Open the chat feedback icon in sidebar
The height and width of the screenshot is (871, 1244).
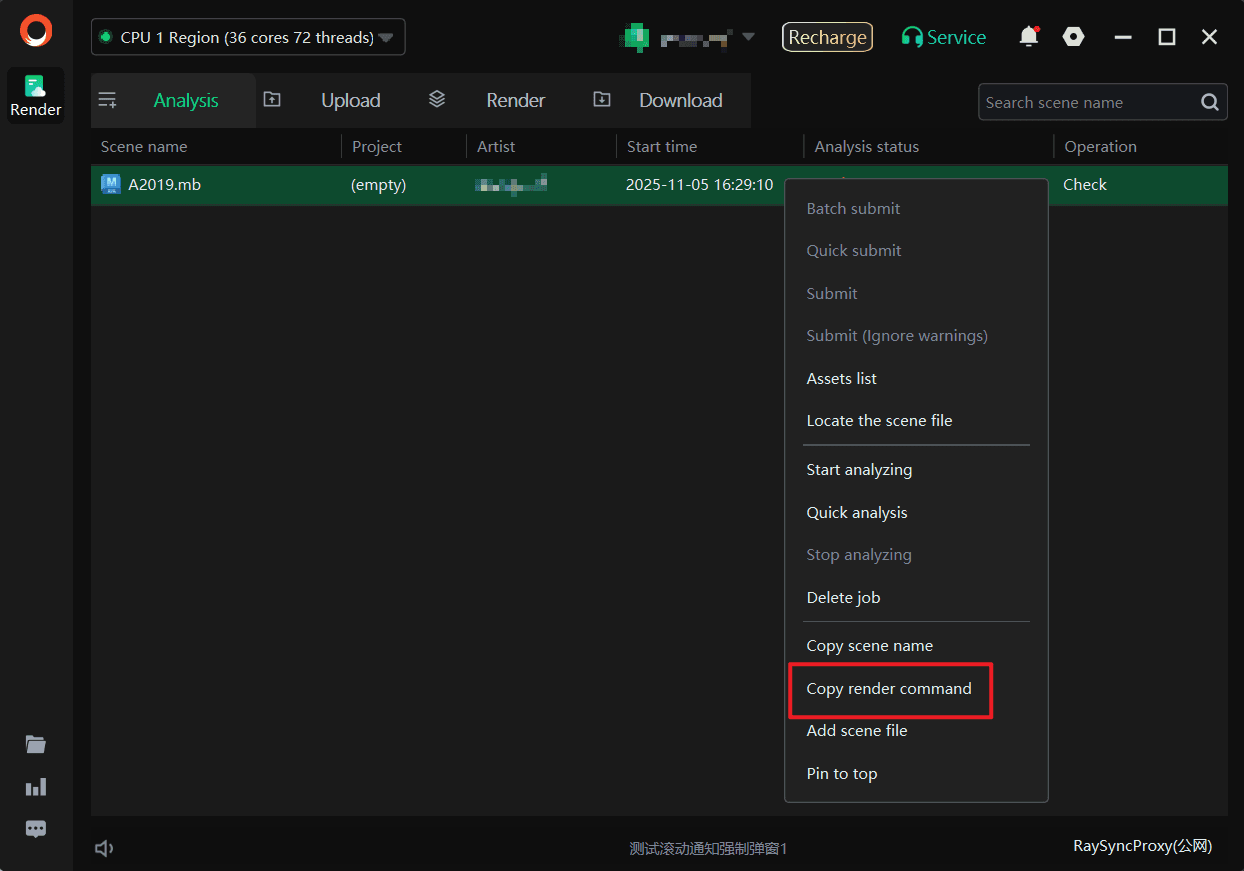pos(36,829)
